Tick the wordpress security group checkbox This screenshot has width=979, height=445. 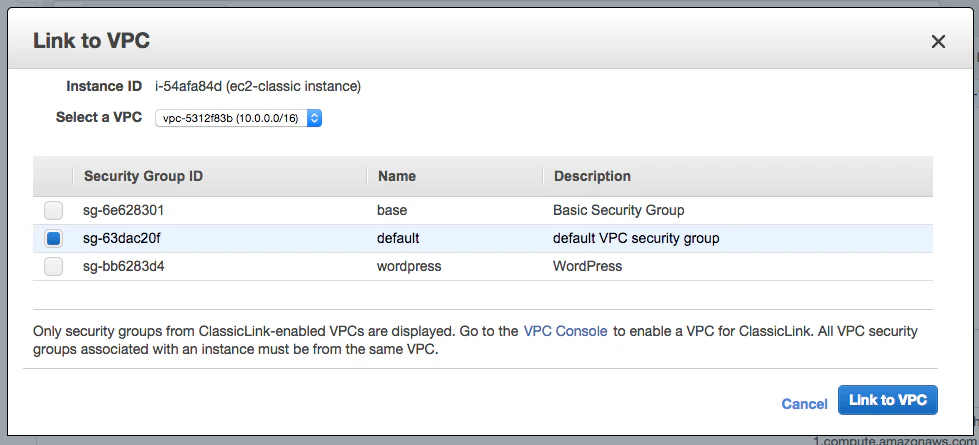pyautogui.click(x=53, y=267)
